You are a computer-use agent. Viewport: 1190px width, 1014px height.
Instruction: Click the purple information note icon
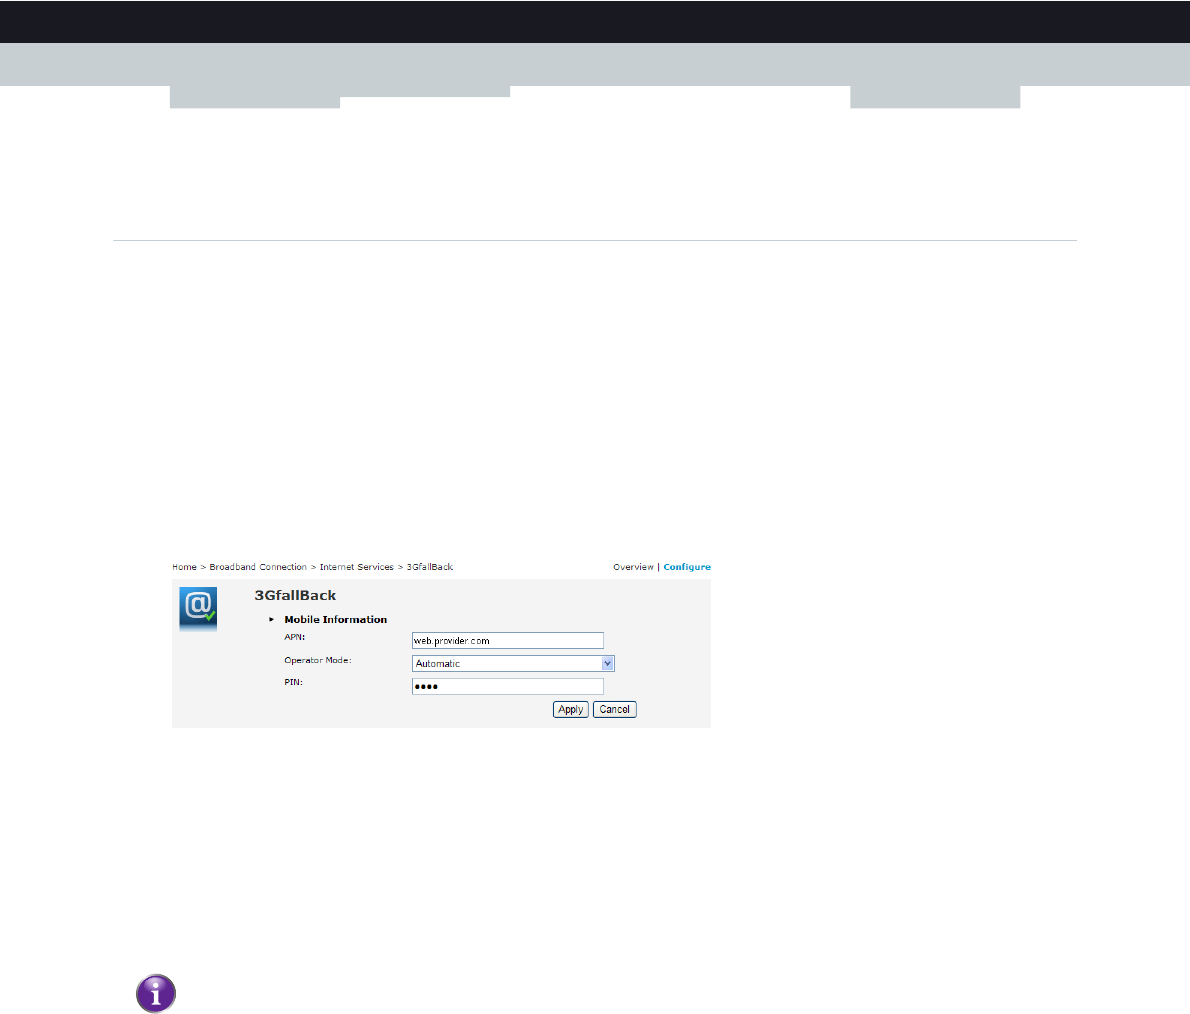click(156, 994)
